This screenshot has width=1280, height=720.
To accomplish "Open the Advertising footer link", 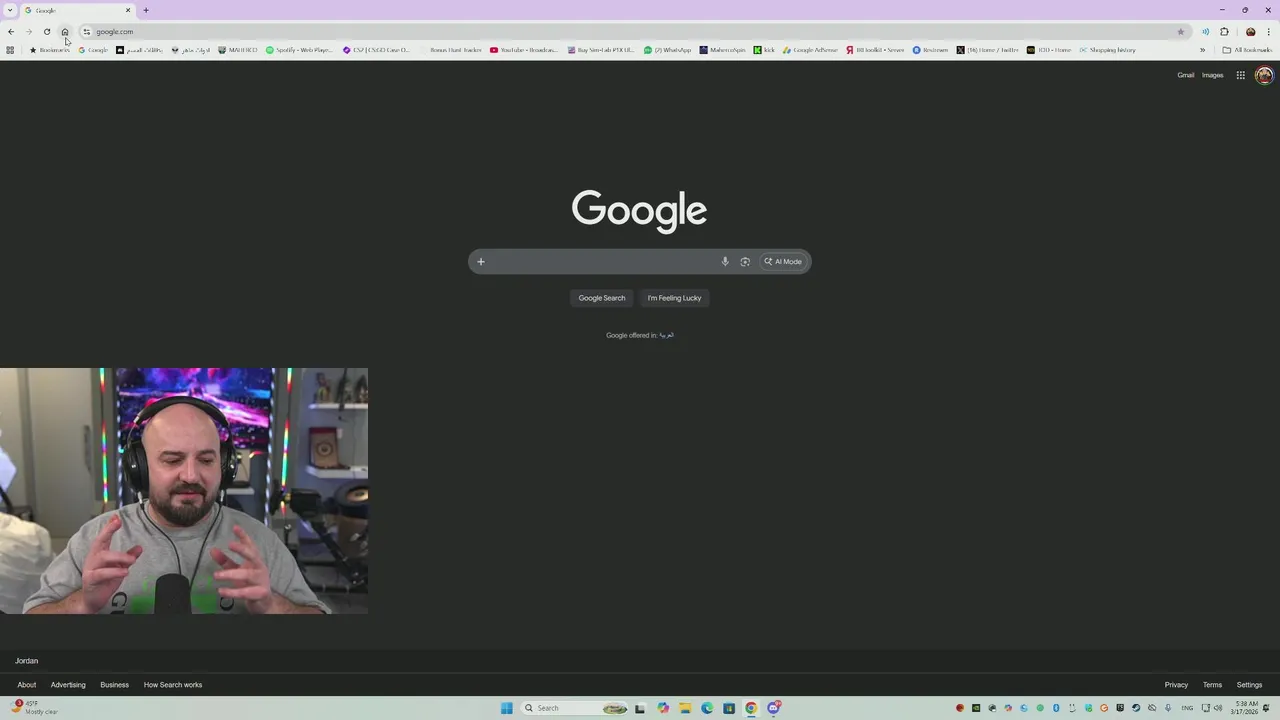I will click(68, 685).
